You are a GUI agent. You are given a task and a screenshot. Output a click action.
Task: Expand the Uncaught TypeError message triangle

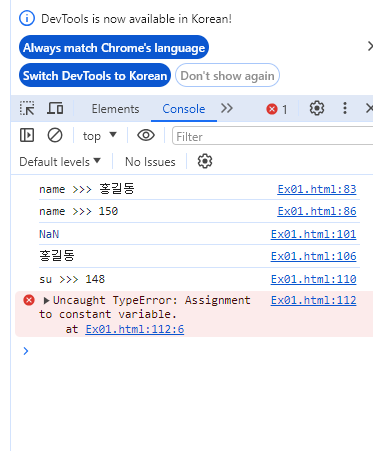point(46,301)
